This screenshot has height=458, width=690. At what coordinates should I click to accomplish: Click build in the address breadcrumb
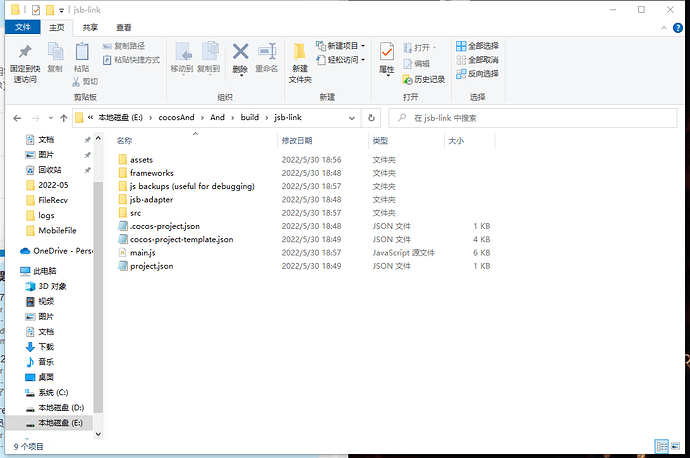coord(250,117)
